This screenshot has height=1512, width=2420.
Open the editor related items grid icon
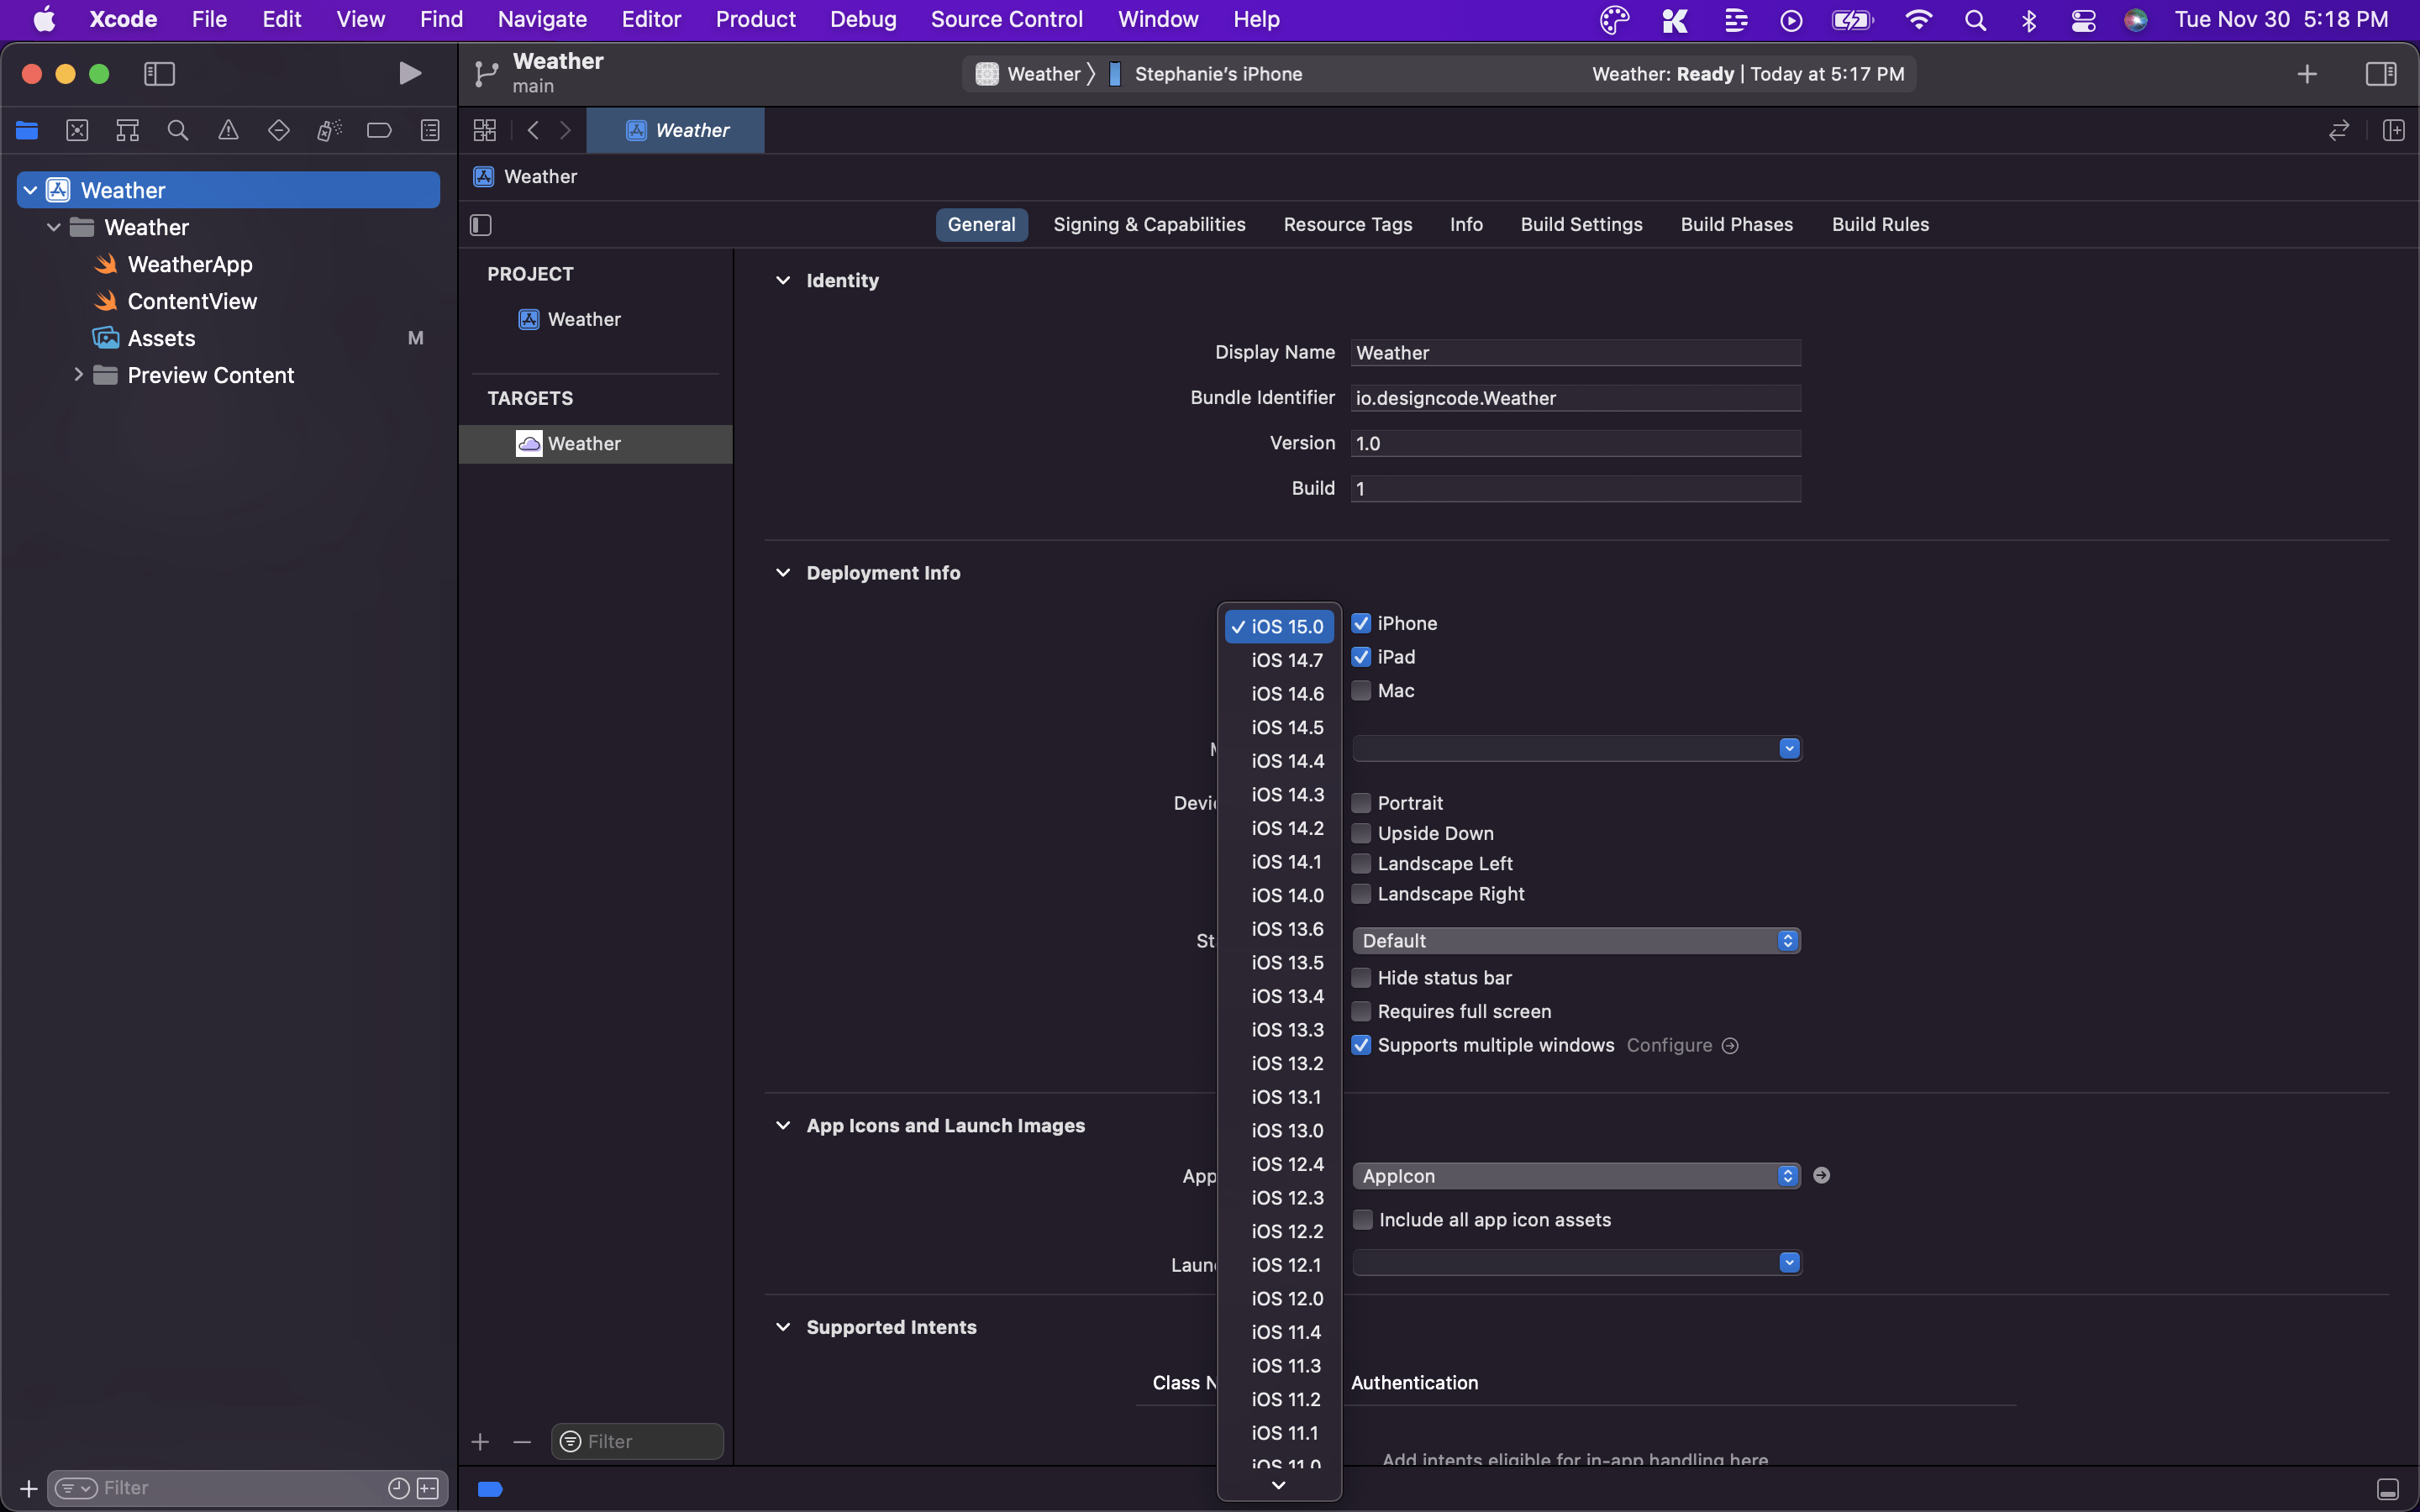pos(485,130)
